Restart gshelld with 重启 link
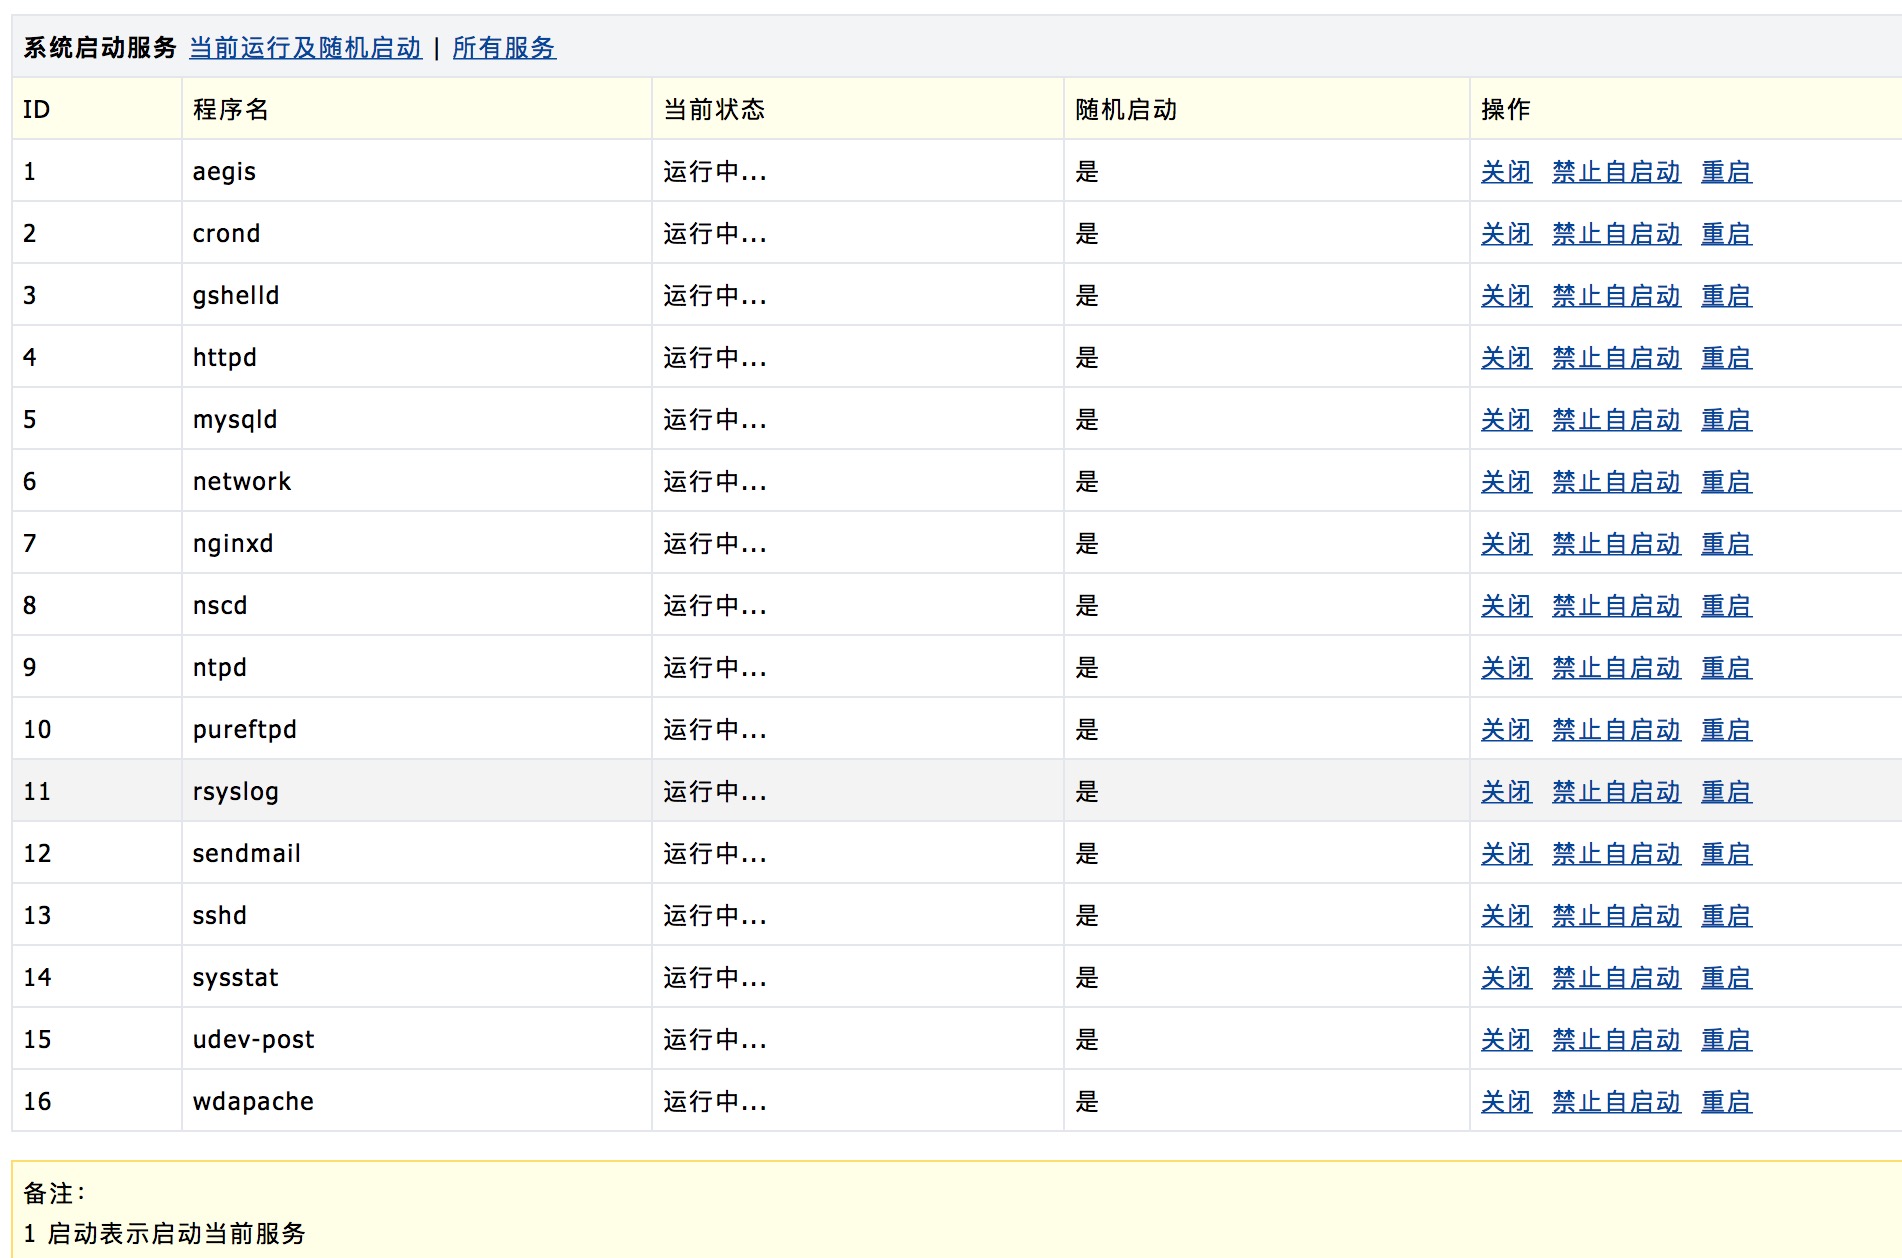The image size is (1902, 1258). tap(1726, 296)
